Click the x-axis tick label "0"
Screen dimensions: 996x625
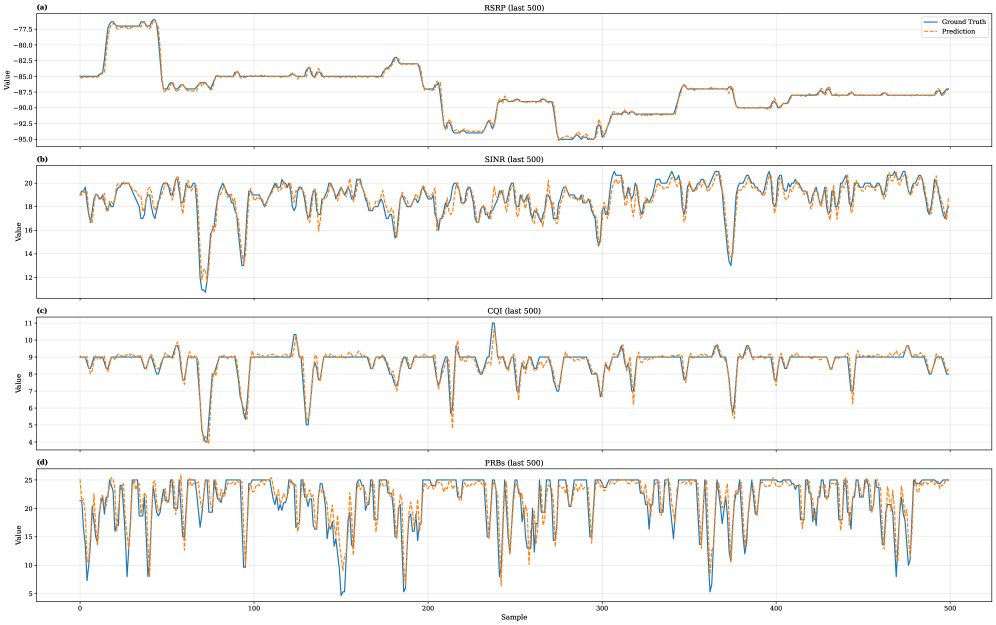click(80, 608)
